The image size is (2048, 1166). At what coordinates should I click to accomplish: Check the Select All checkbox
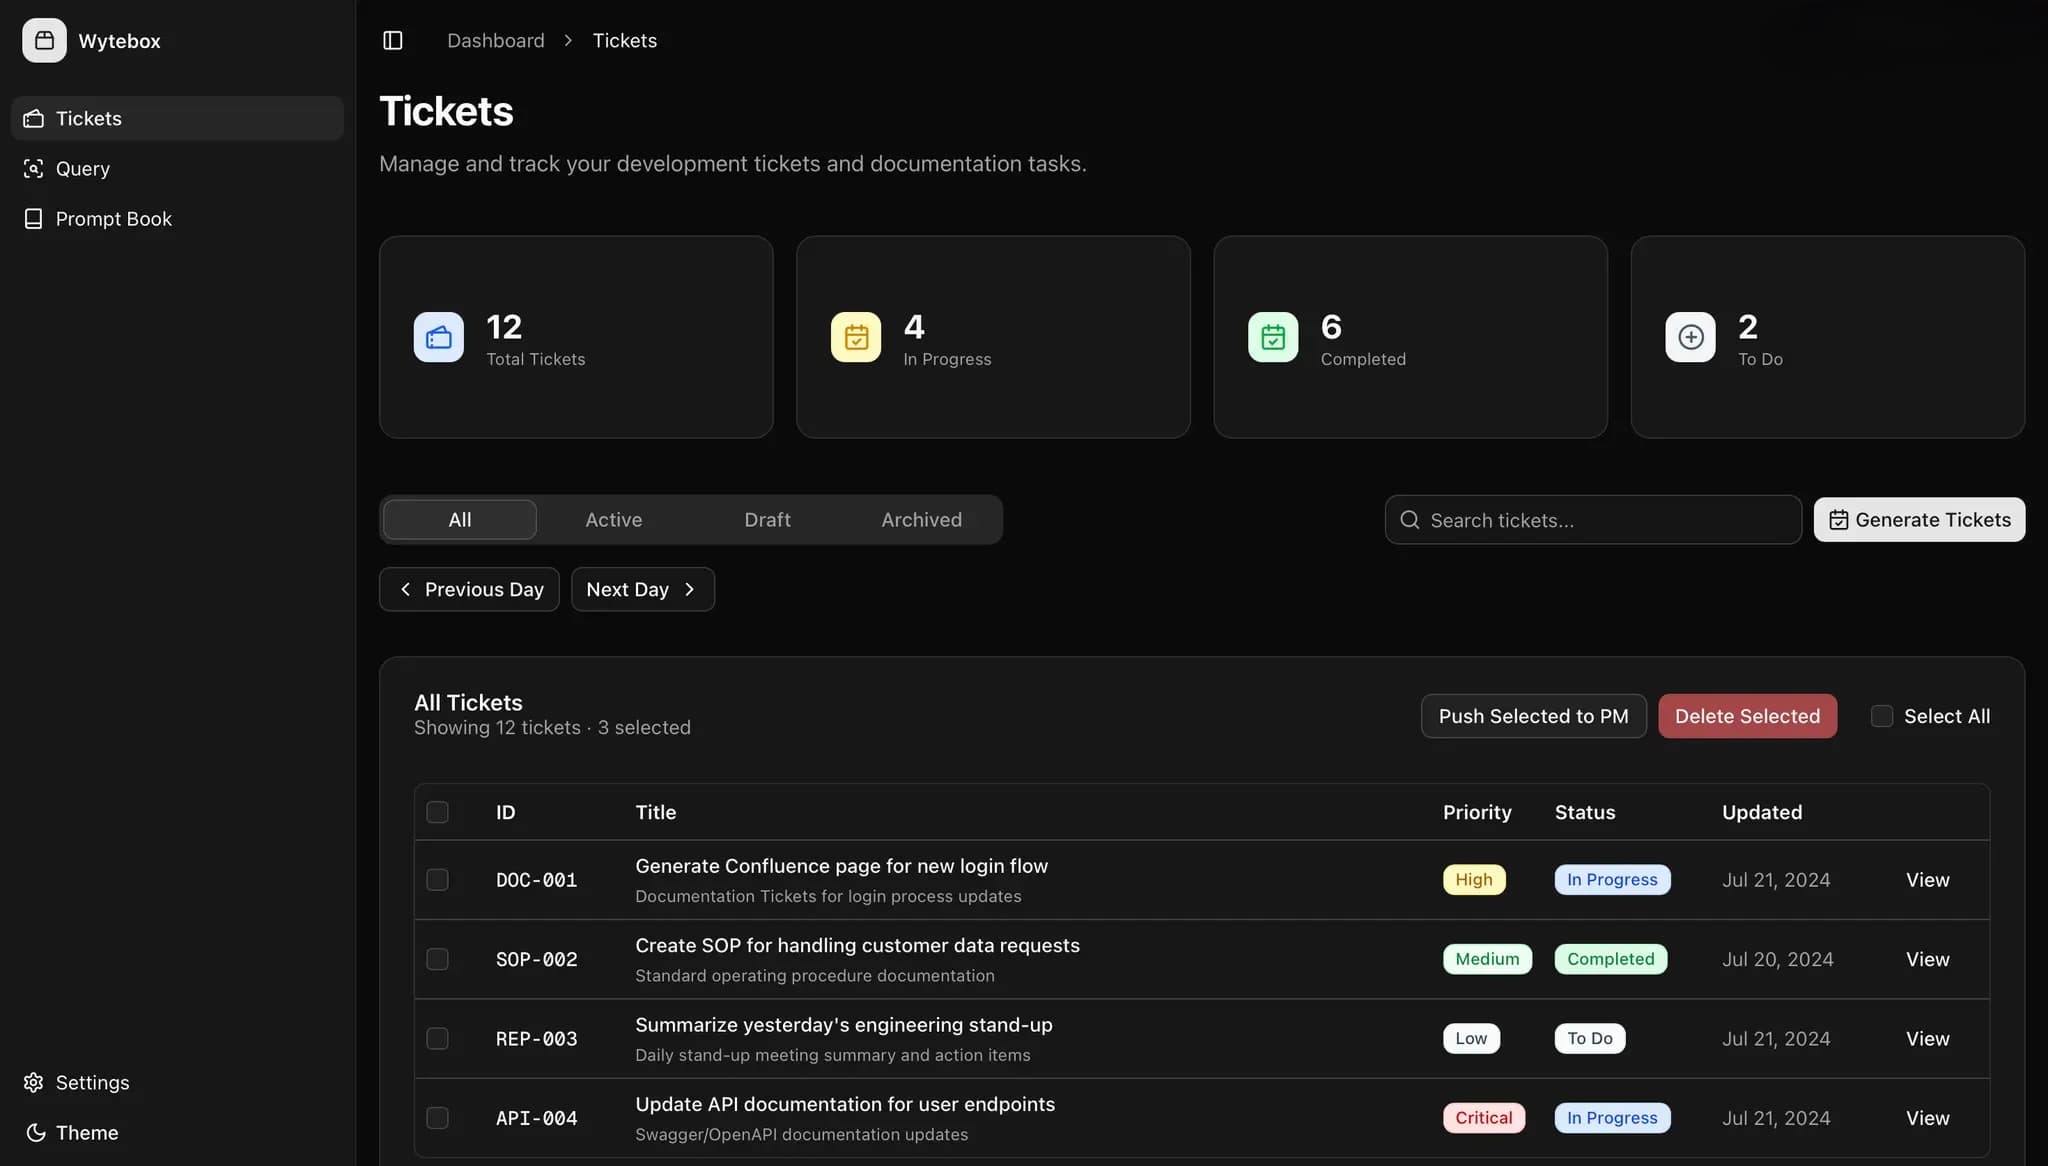point(1882,716)
